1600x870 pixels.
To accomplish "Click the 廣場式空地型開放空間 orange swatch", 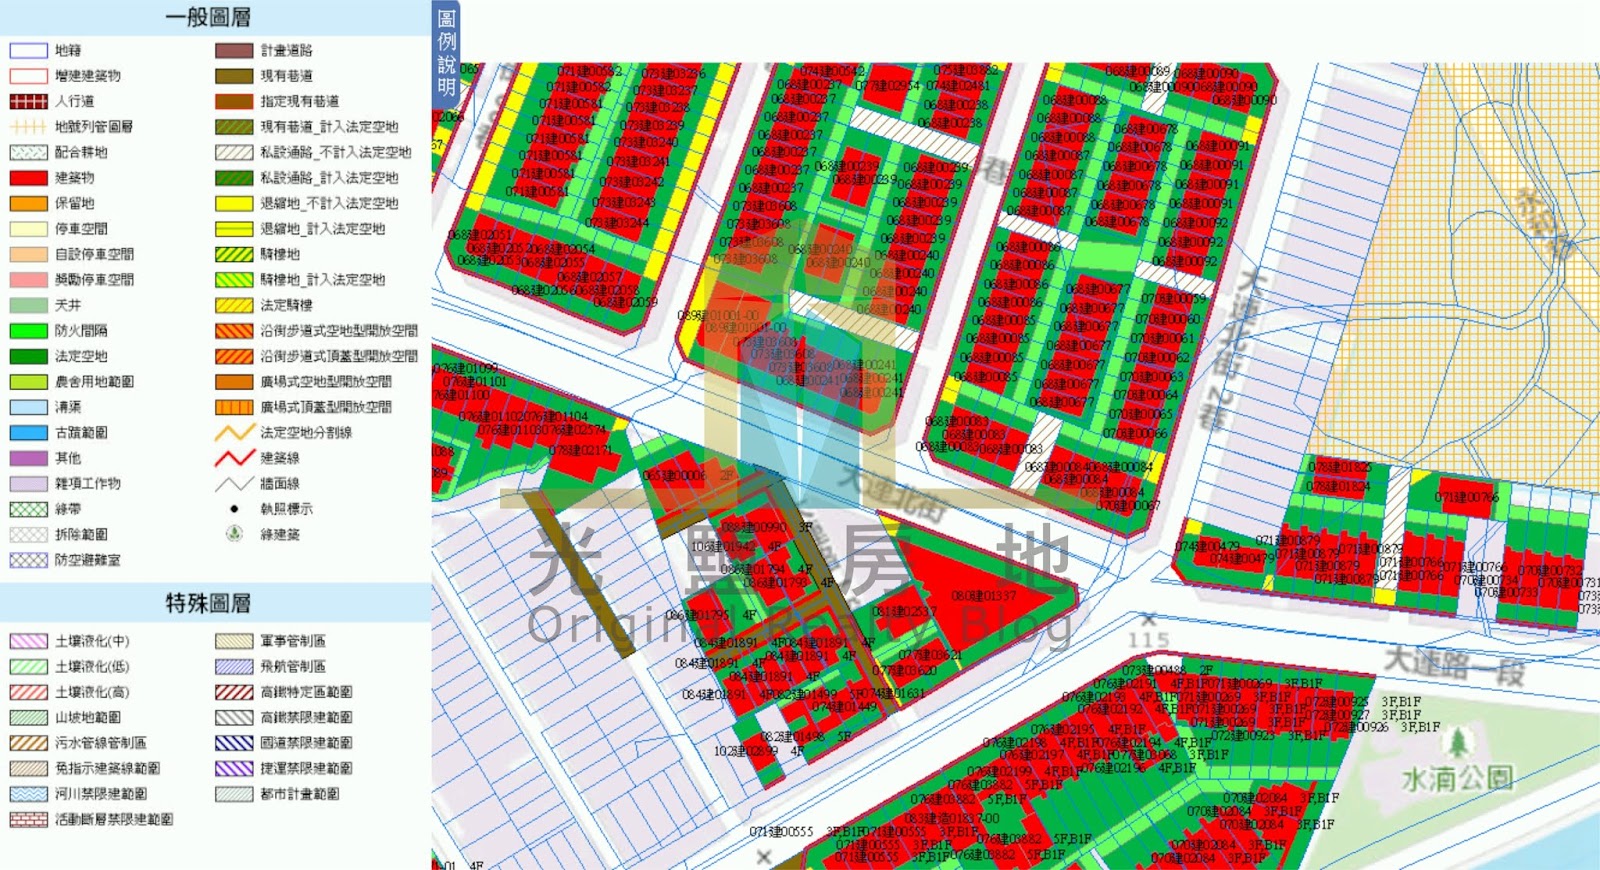I will (234, 382).
